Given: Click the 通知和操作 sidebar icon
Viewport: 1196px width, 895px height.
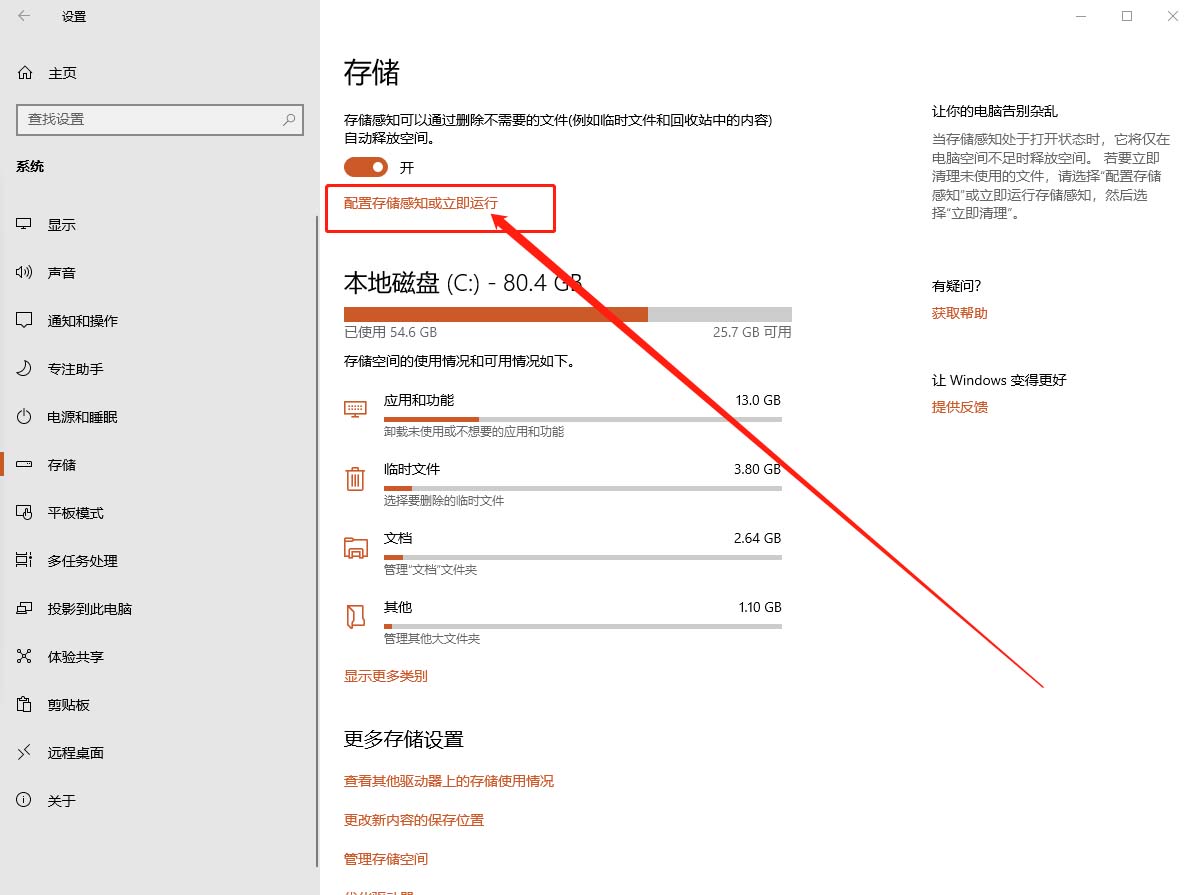Looking at the screenshot, I should tap(23, 320).
